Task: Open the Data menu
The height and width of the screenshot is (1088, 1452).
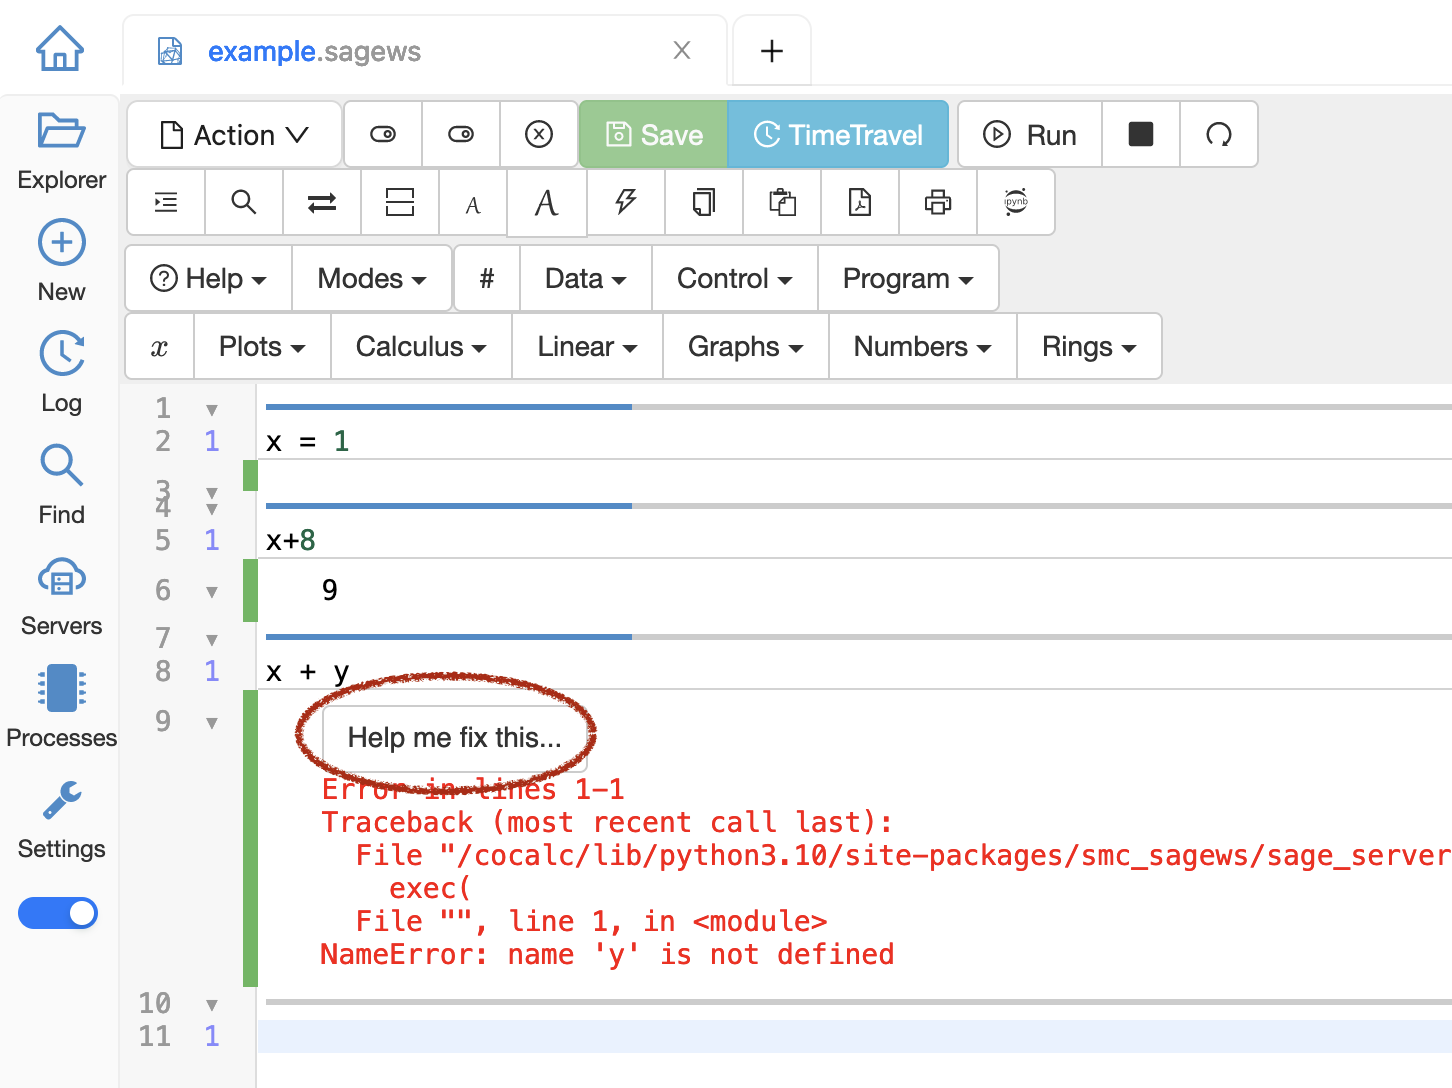Action: point(585,278)
